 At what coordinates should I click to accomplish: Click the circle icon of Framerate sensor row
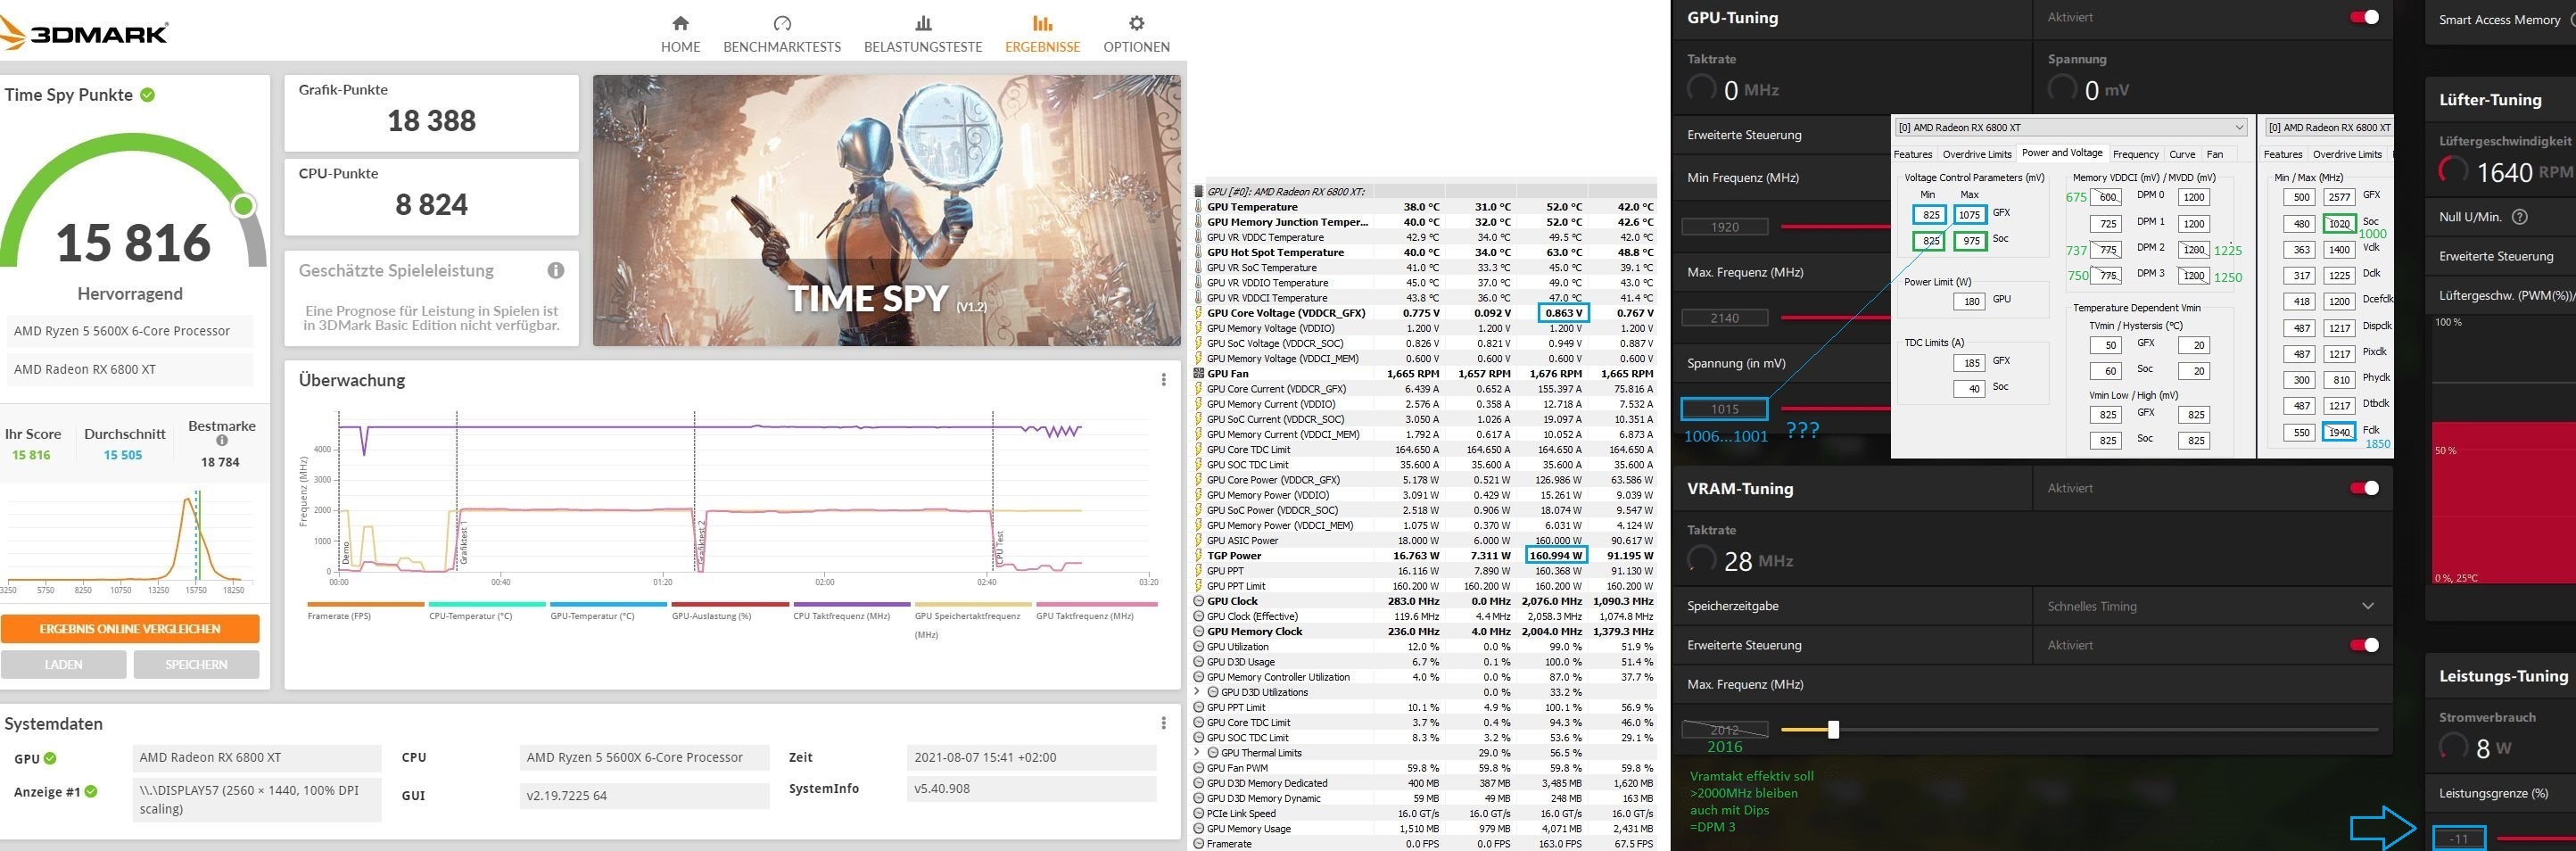coord(1199,844)
